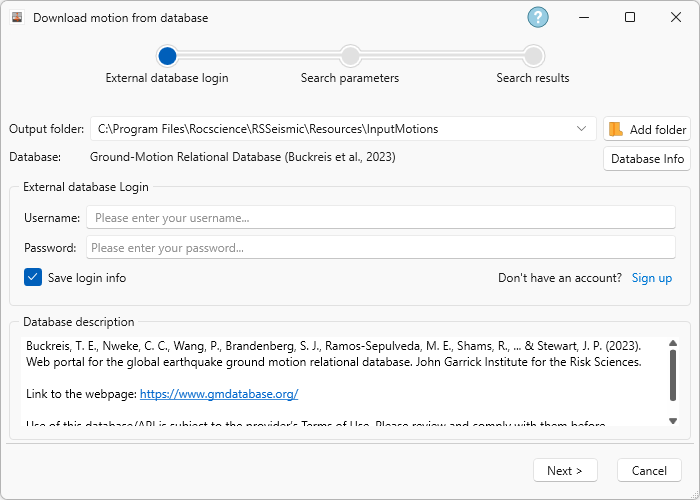Screen dimensions: 700x500
Task: Click the application icon in the title bar
Action: (17, 17)
